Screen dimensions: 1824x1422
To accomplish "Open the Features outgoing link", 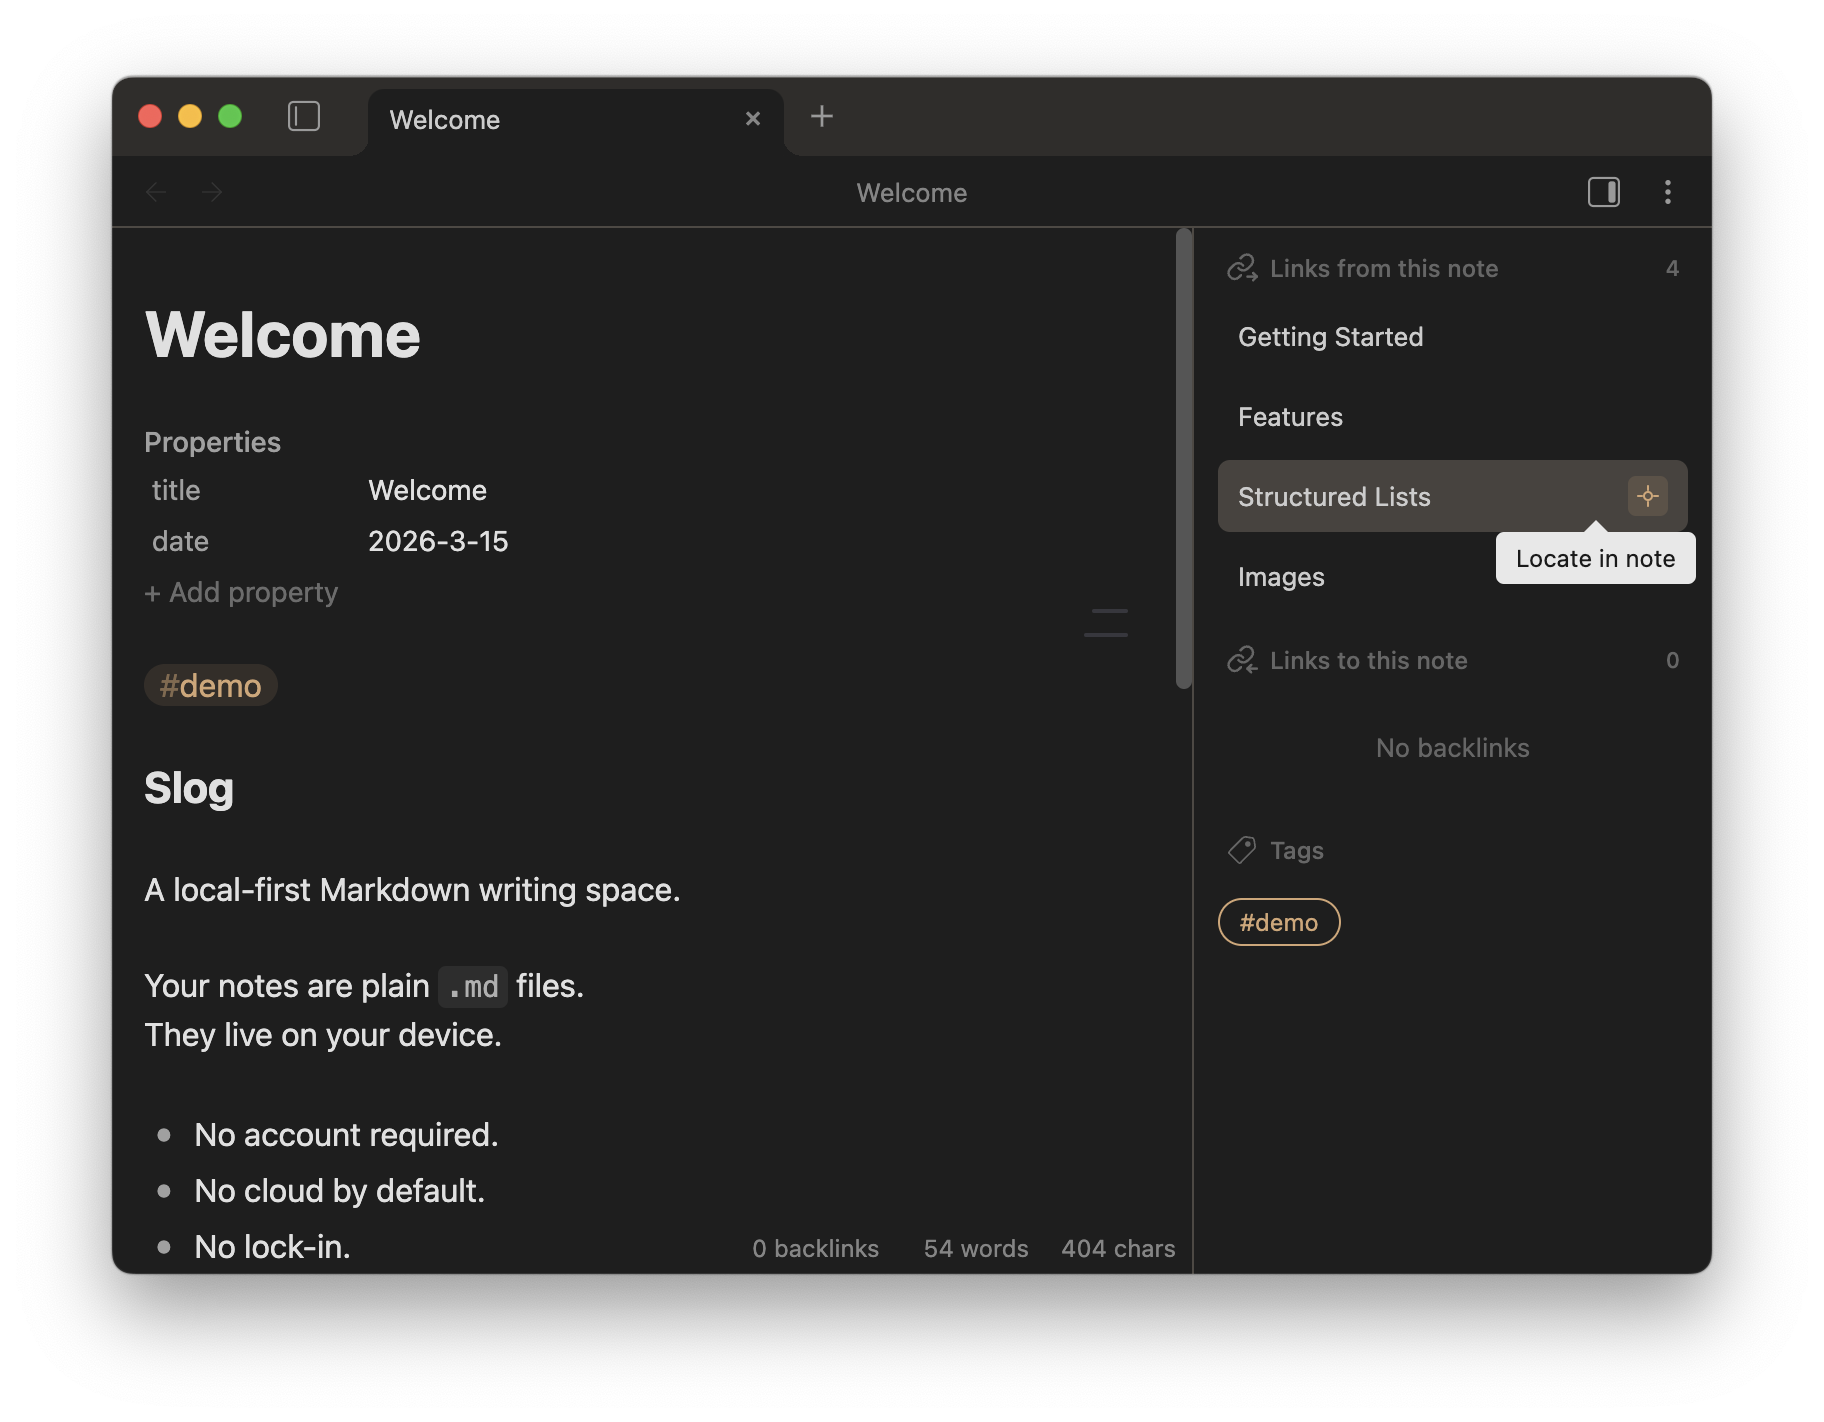I will coord(1290,417).
